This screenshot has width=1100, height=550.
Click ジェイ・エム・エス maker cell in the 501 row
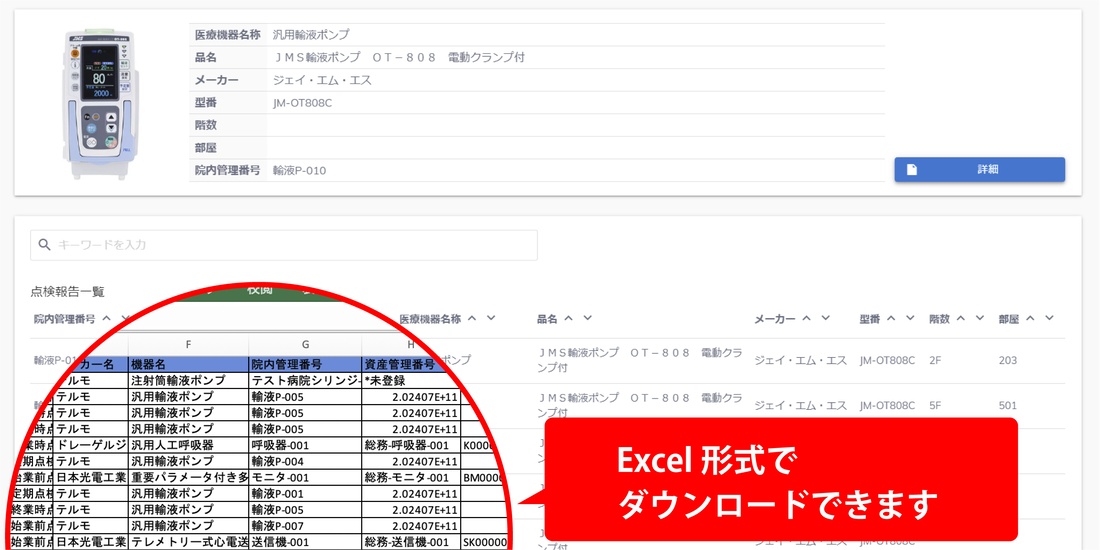pyautogui.click(x=800, y=405)
